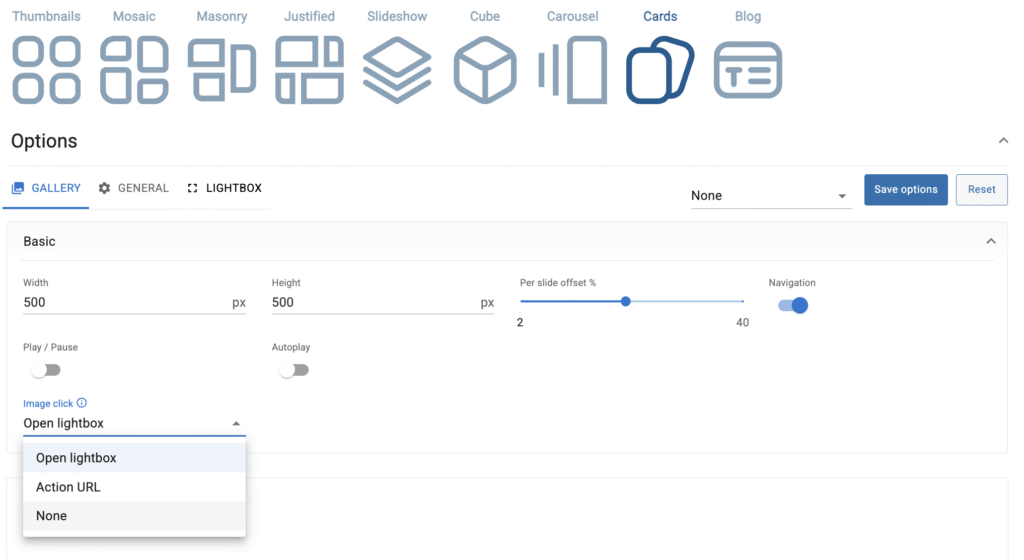Collapse the Basic panel chevron
This screenshot has width=1024, height=560.
click(991, 241)
